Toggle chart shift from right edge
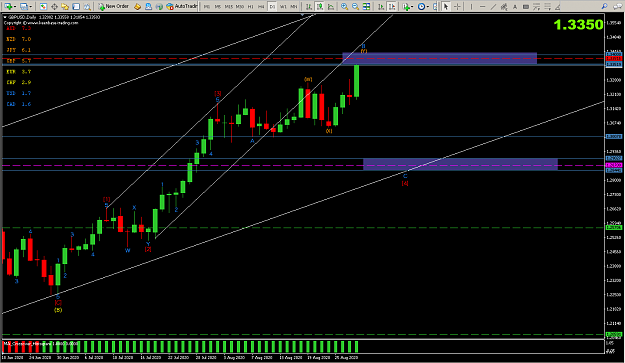Screen dimensions: 625x363 pyautogui.click(x=392, y=6)
